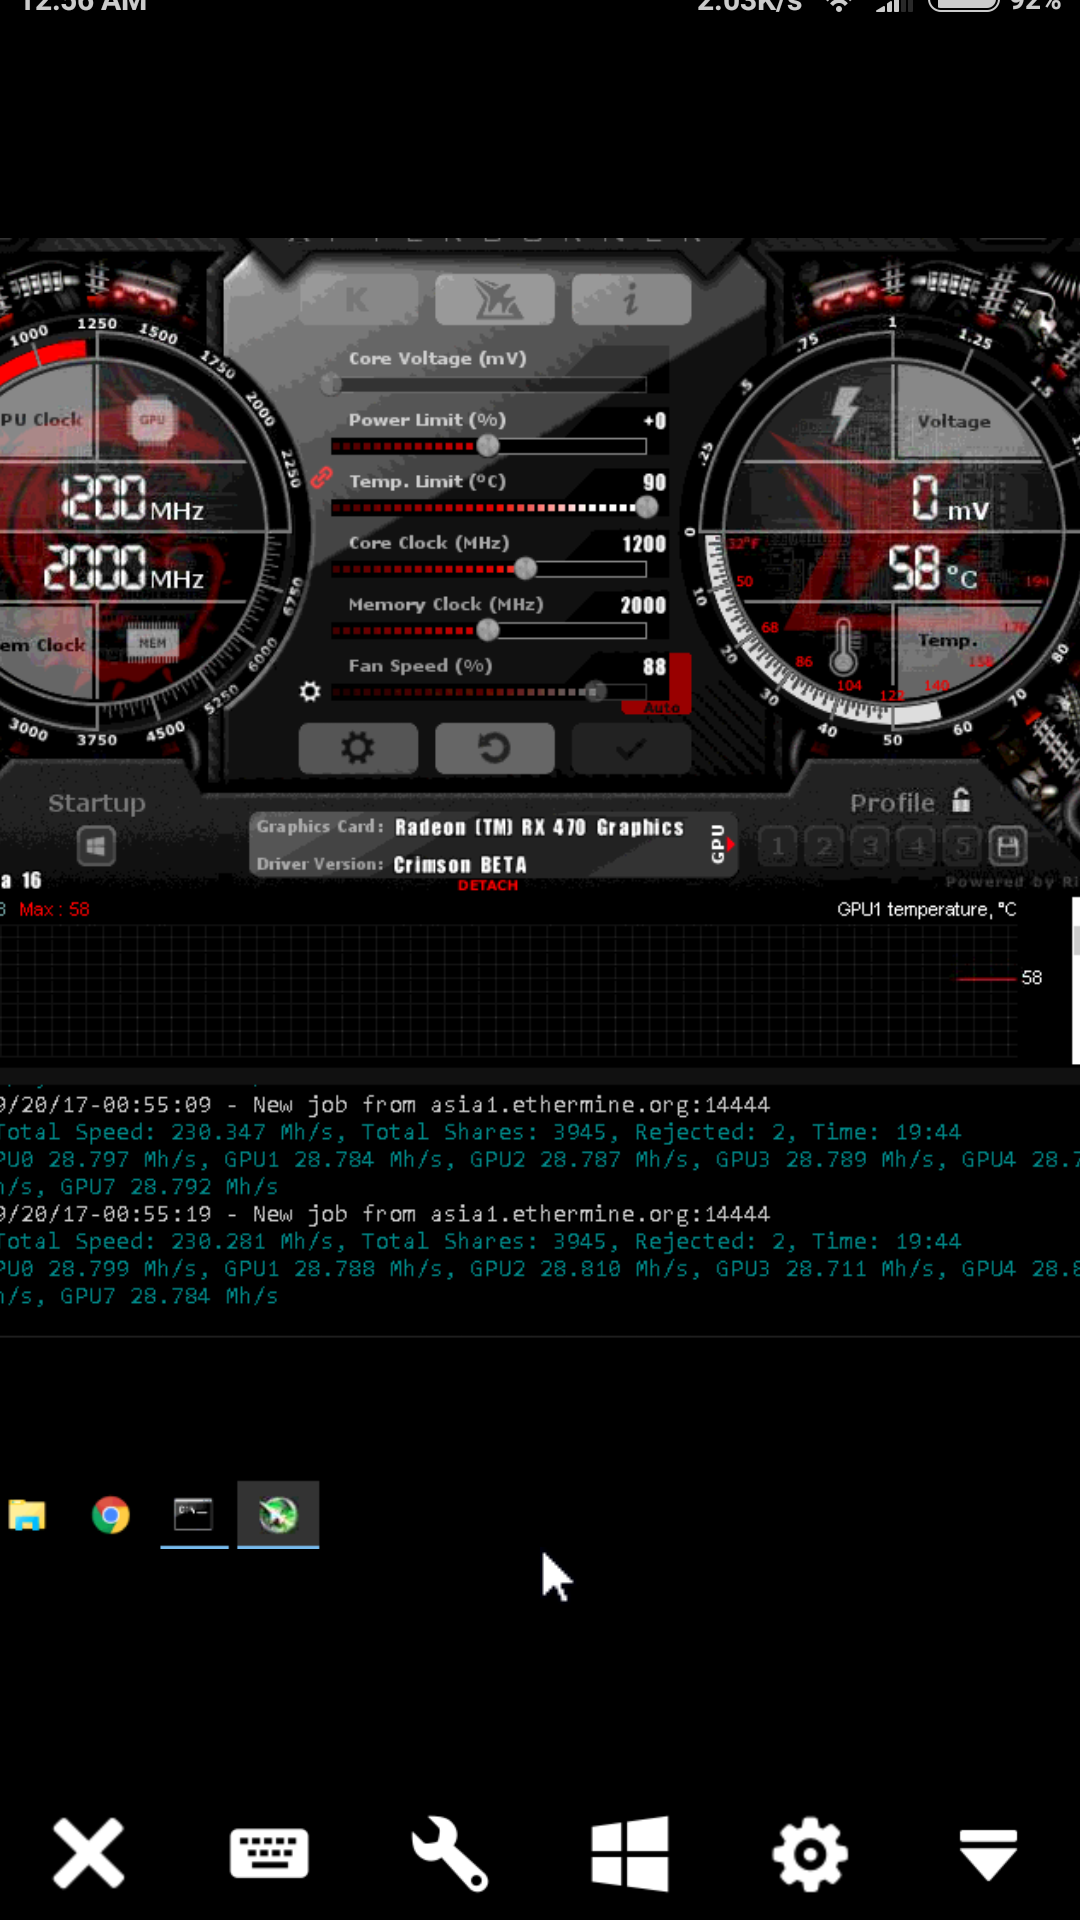The width and height of the screenshot is (1080, 1920).
Task: Open the information i button
Action: coord(631,299)
